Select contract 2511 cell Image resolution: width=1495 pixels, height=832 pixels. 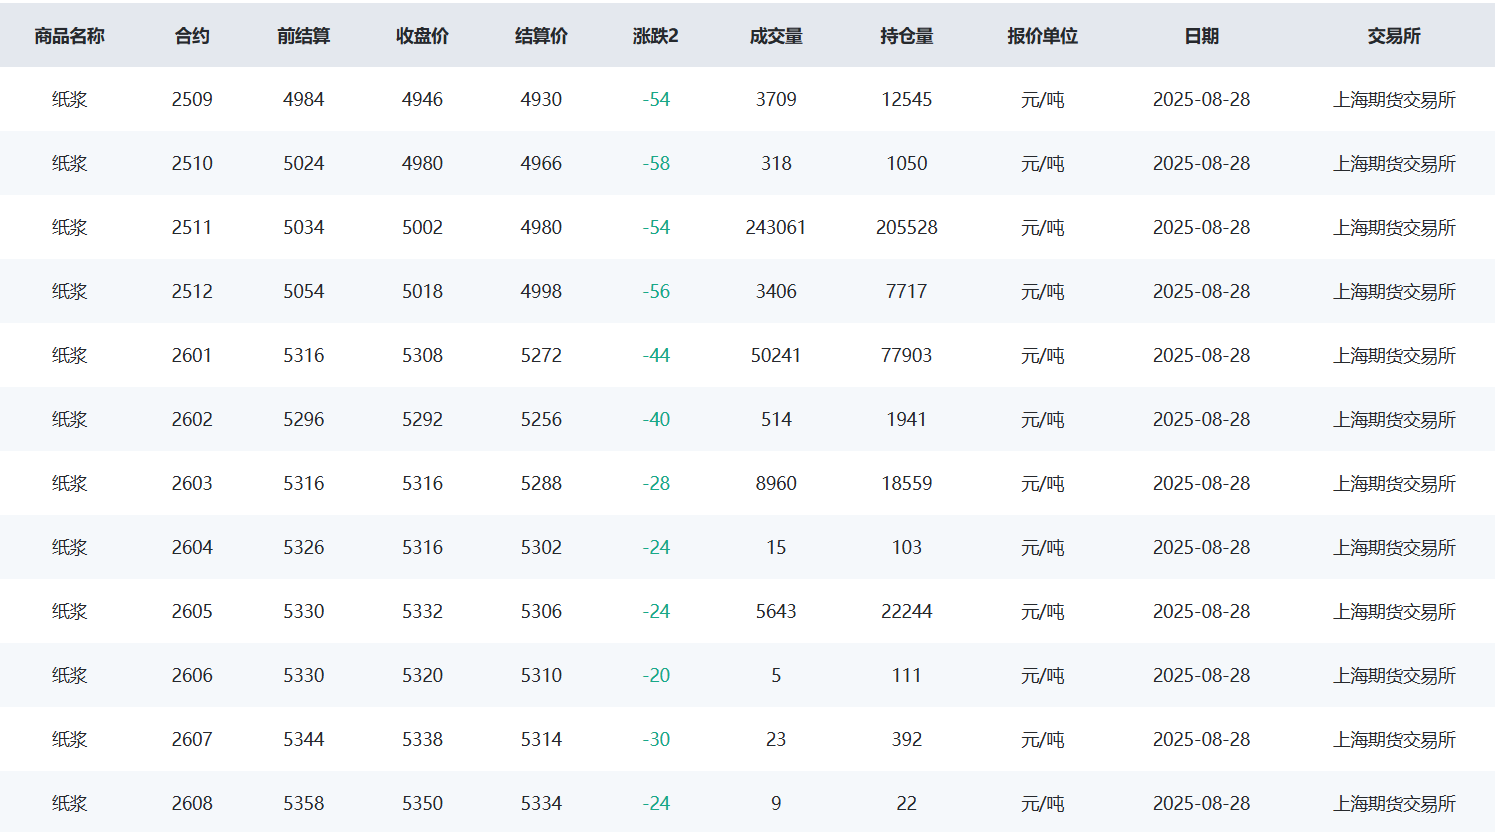point(192,227)
